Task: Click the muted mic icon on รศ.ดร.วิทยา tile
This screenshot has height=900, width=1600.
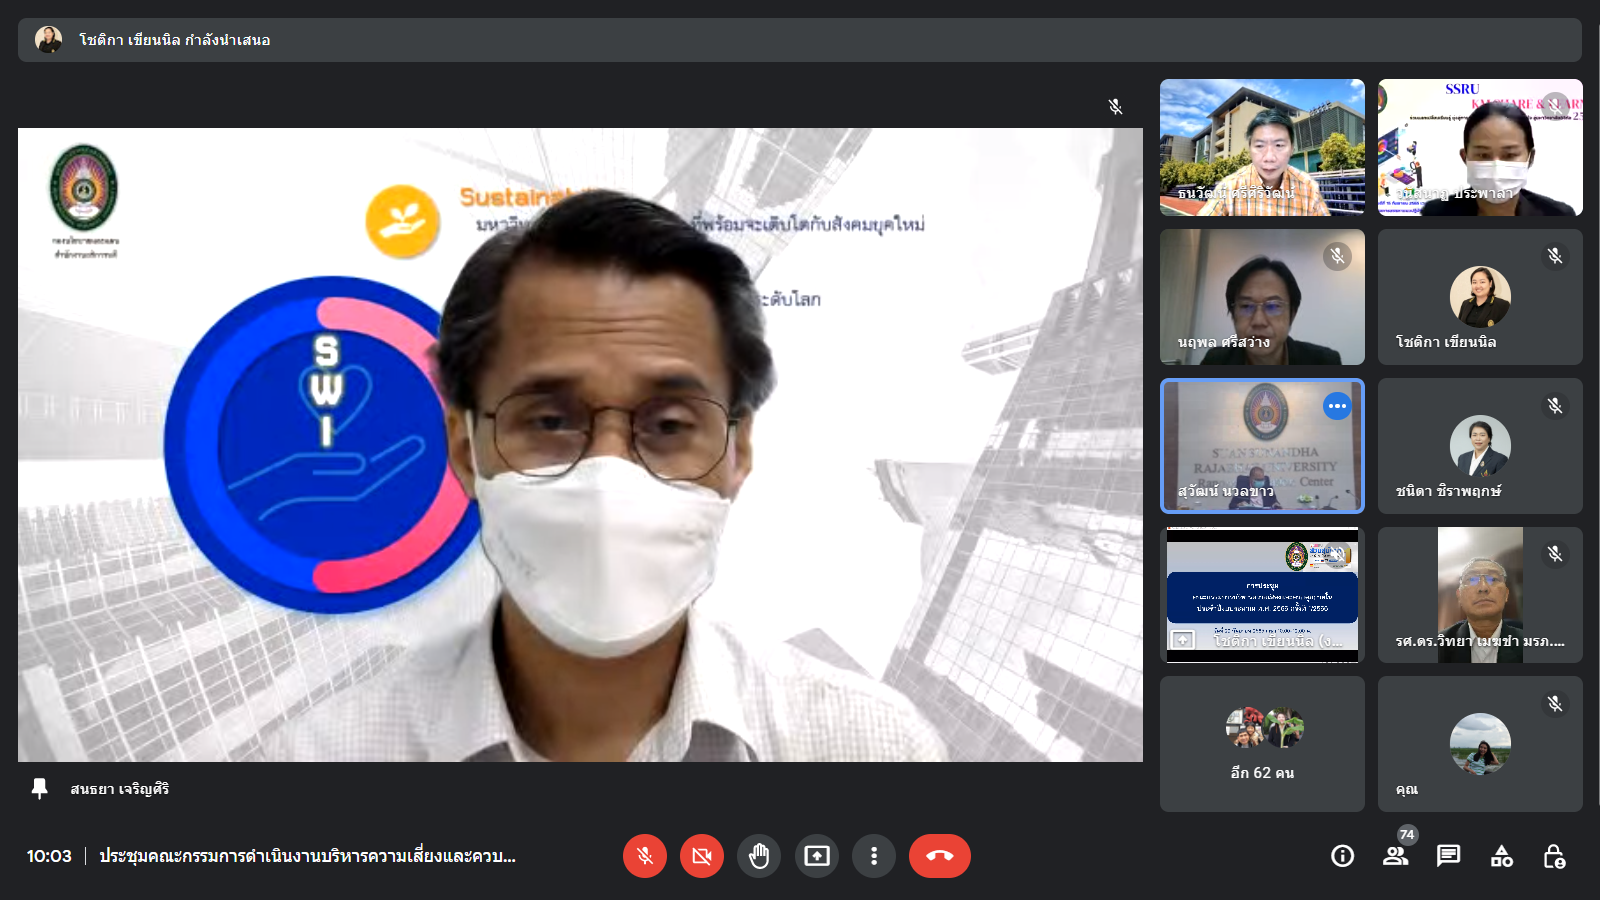Action: coord(1555,554)
